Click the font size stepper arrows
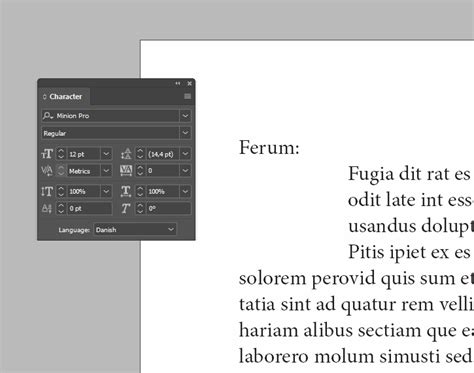The width and height of the screenshot is (474, 373). pyautogui.click(x=61, y=154)
